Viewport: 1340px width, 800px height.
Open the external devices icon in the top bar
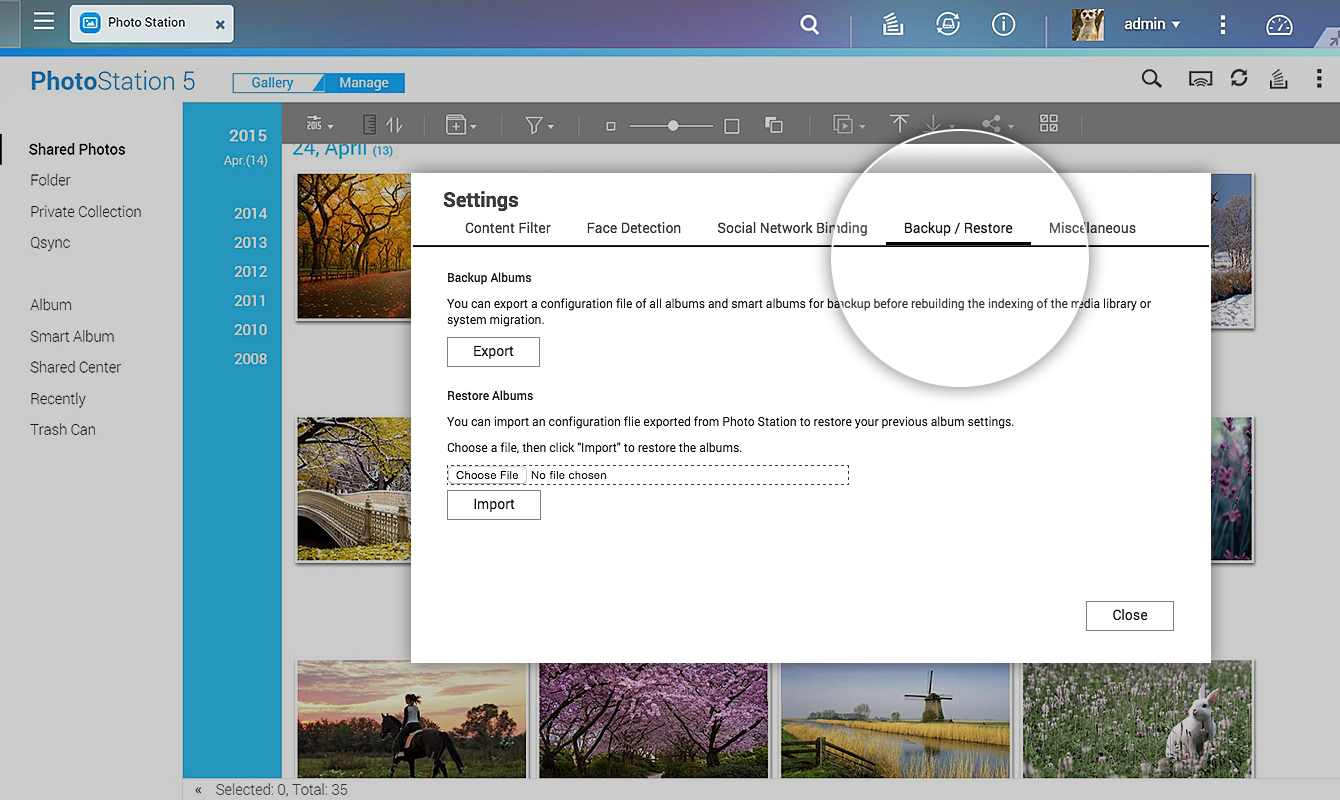pyautogui.click(x=948, y=25)
